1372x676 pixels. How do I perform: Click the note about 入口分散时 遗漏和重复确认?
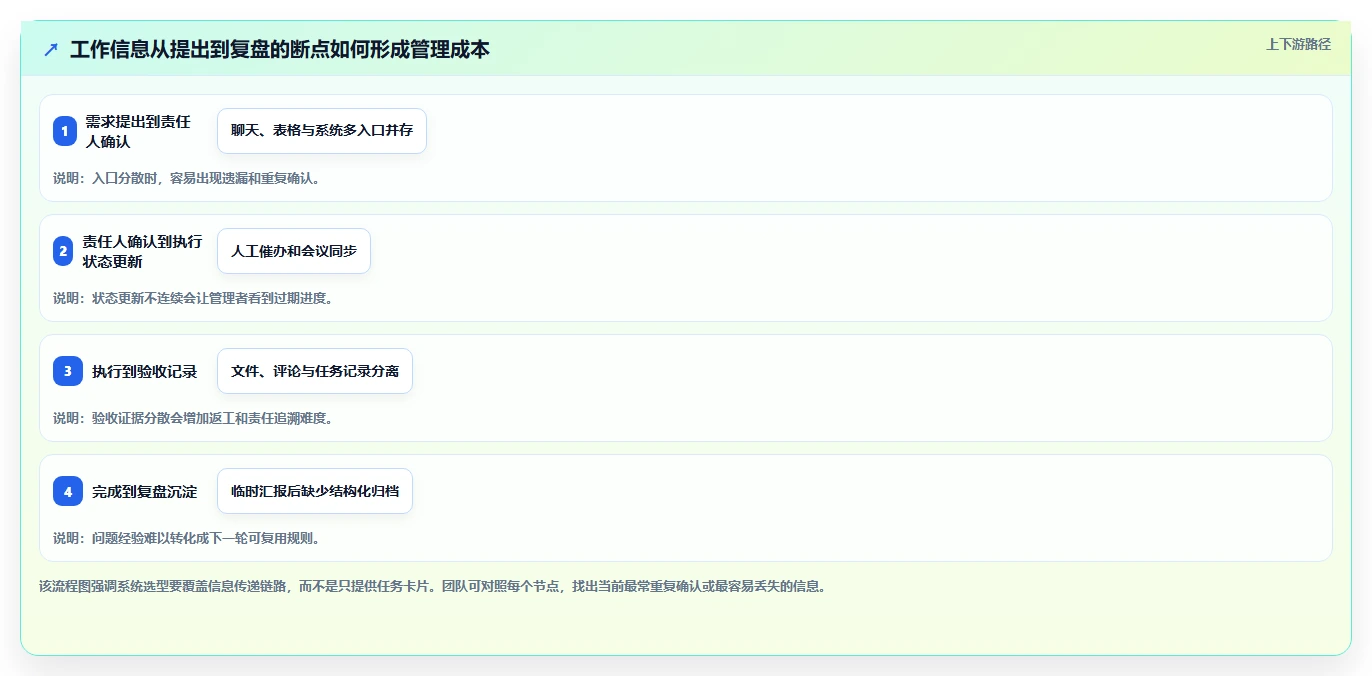[186, 178]
